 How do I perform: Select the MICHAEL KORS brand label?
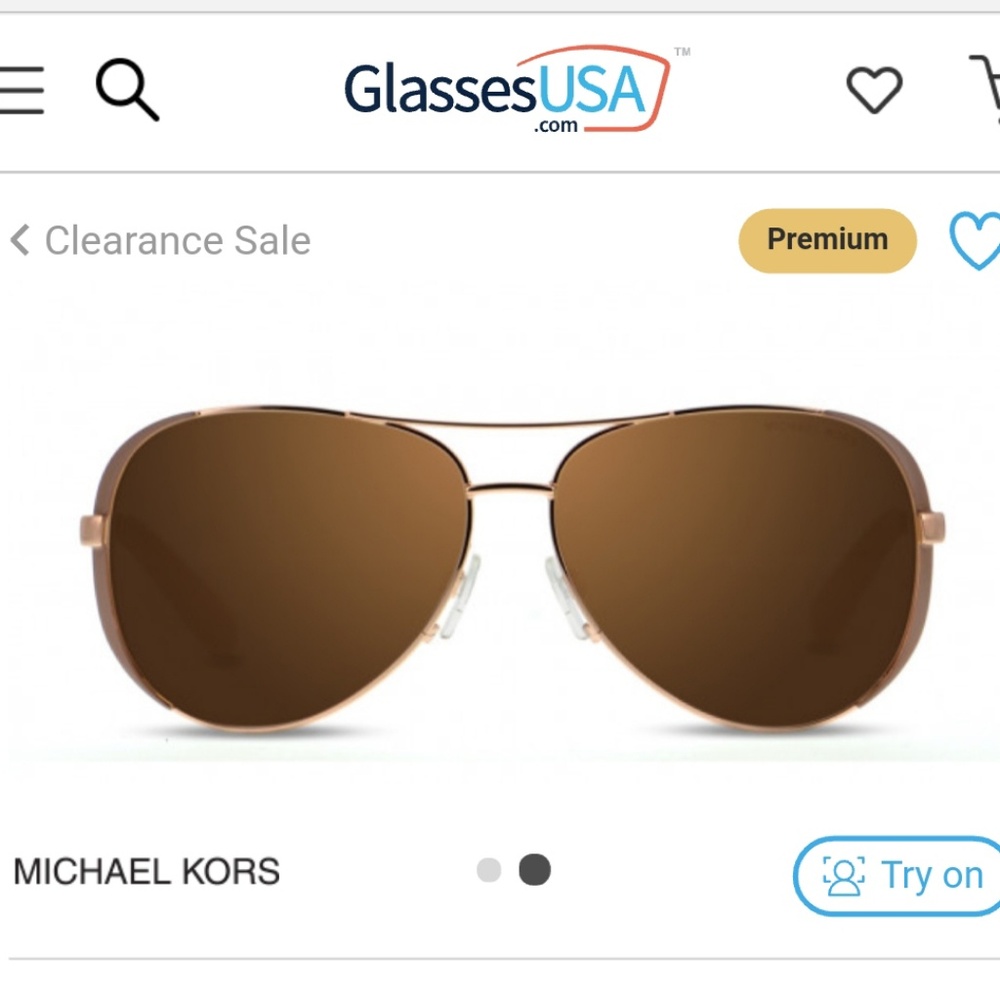click(148, 871)
